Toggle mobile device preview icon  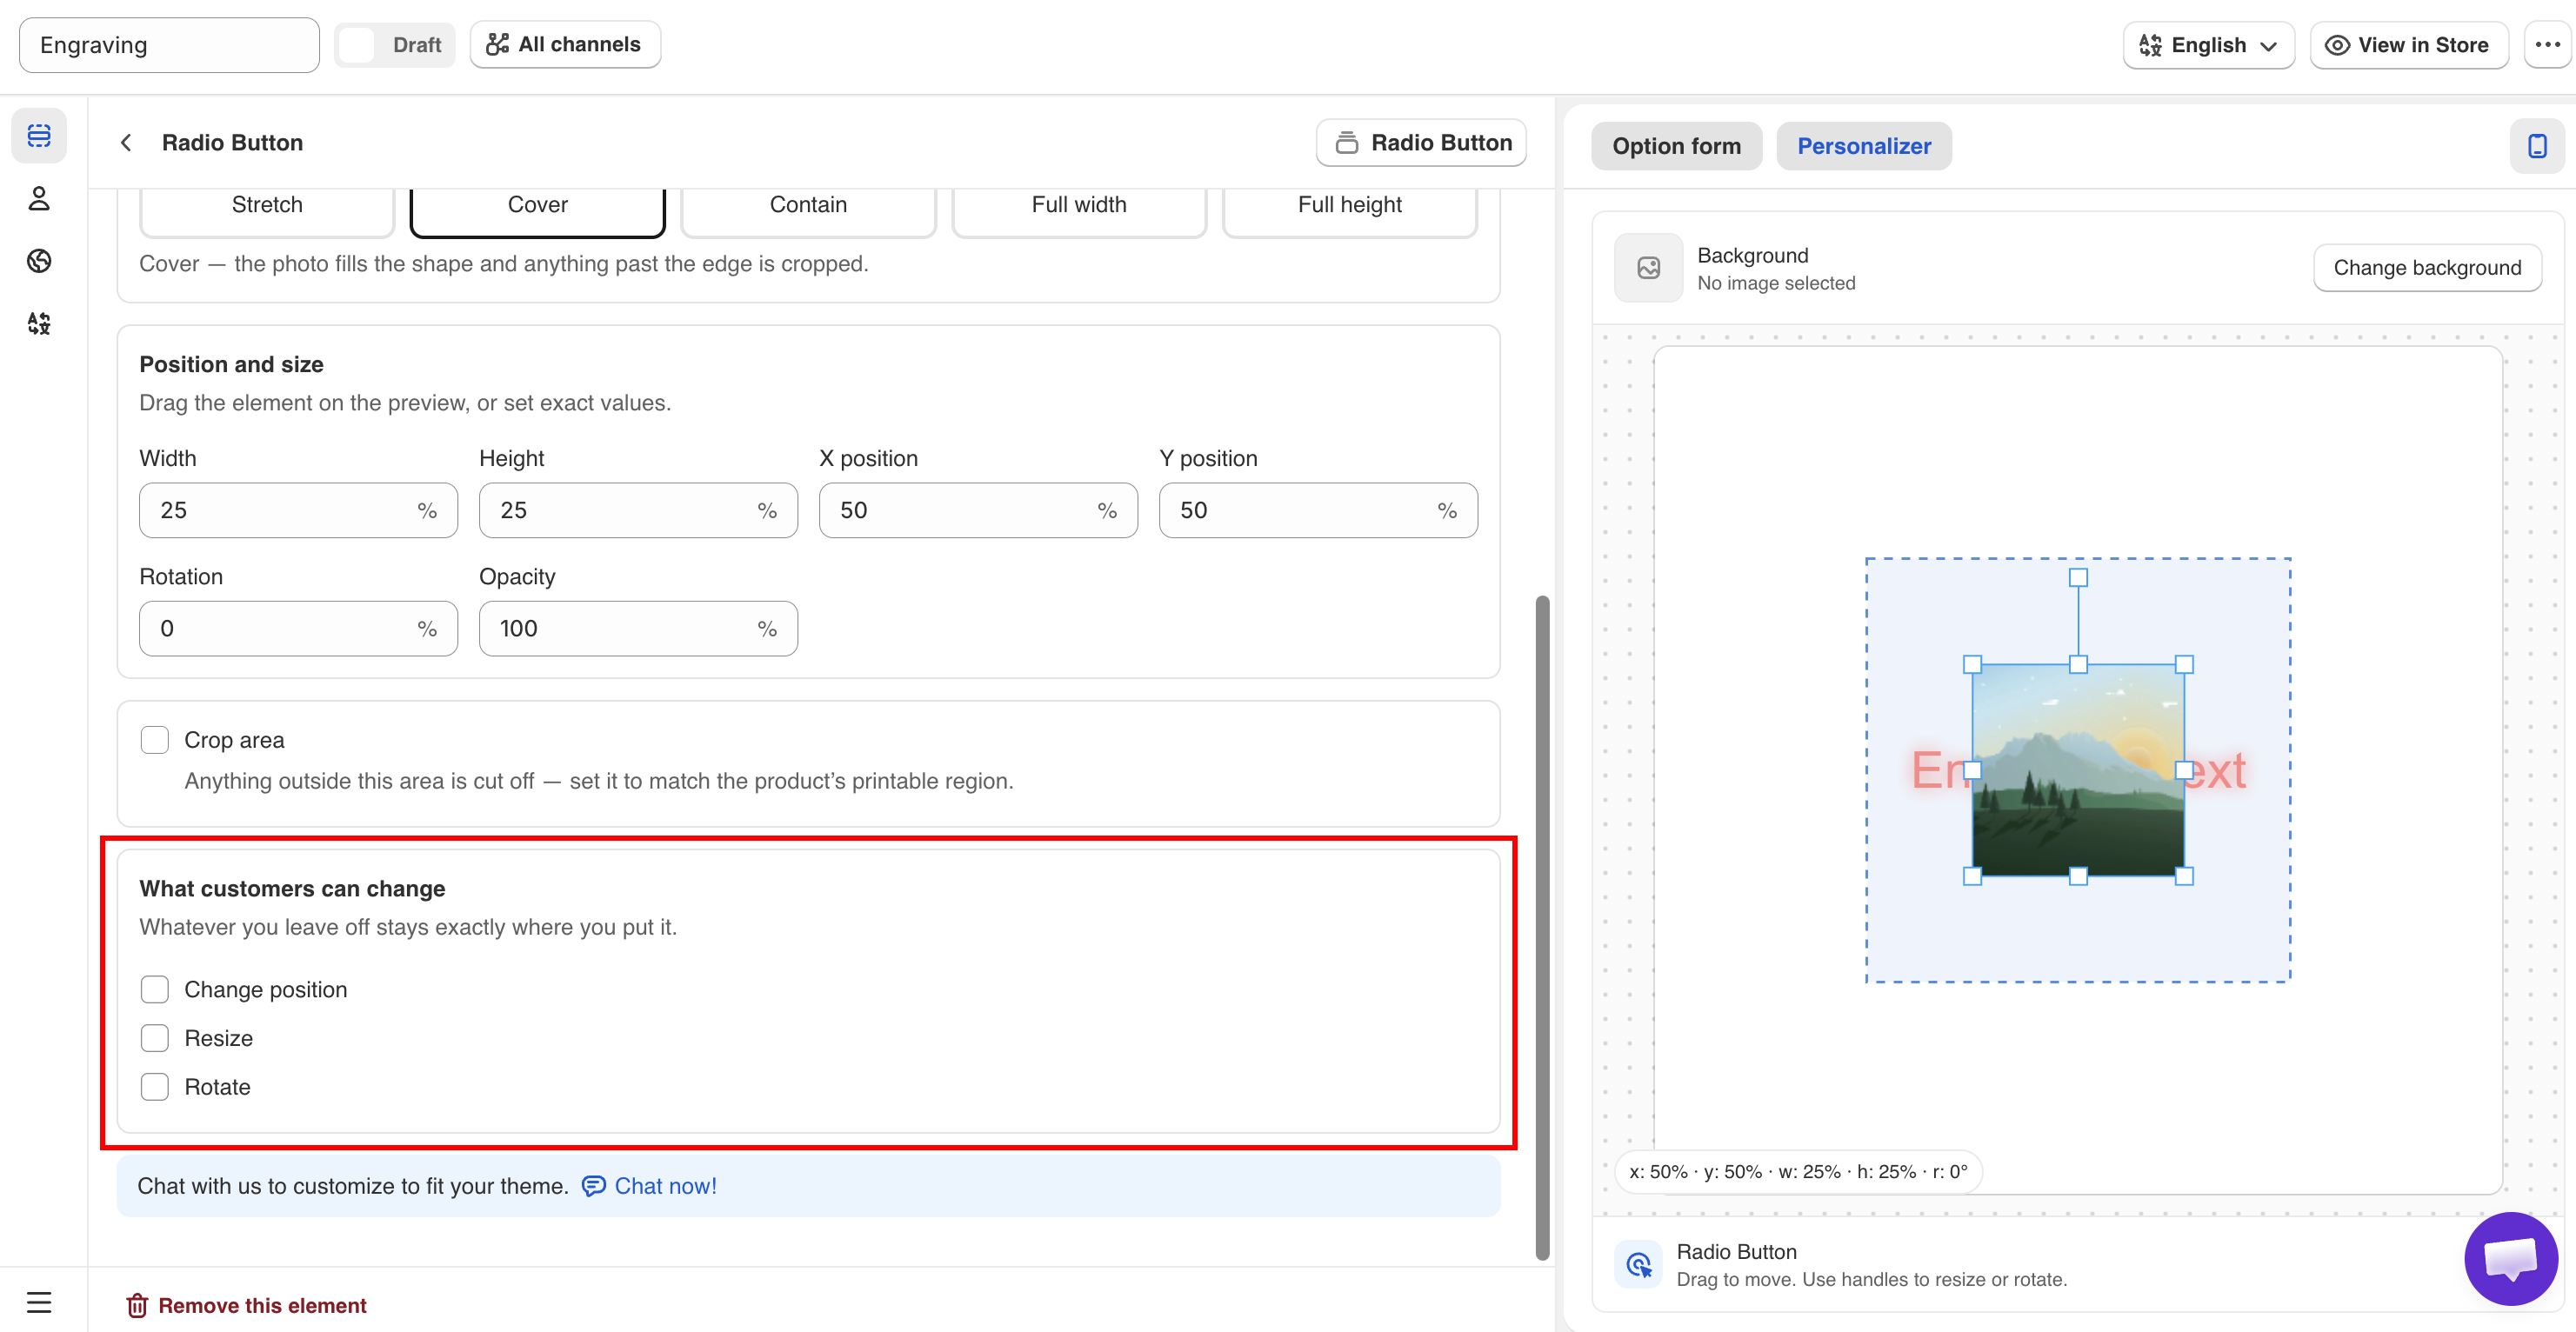tap(2537, 146)
